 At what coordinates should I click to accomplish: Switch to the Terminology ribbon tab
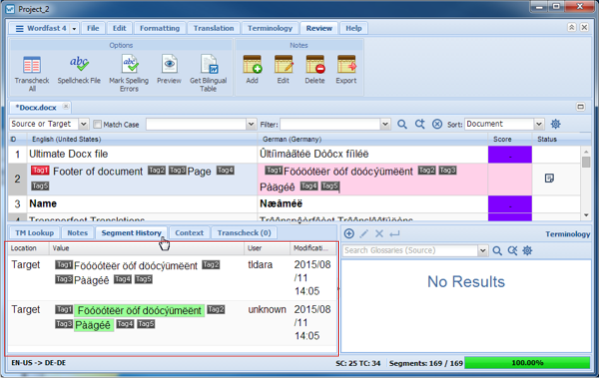point(270,28)
